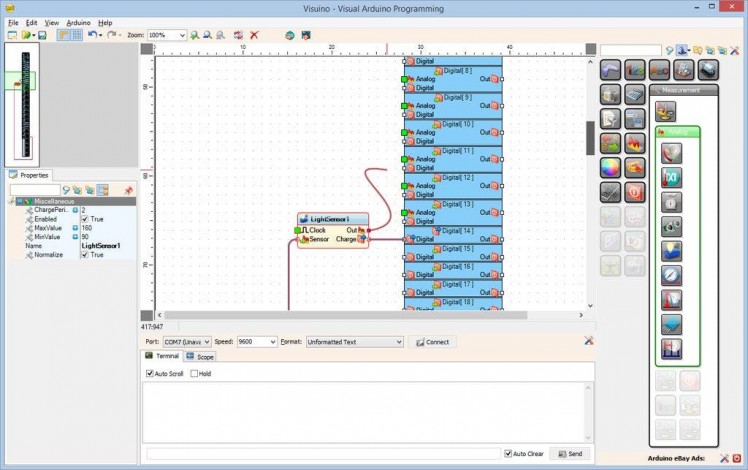Screen dimensions: 748x470
Task: Select the color wheel component category
Action: tap(610, 167)
